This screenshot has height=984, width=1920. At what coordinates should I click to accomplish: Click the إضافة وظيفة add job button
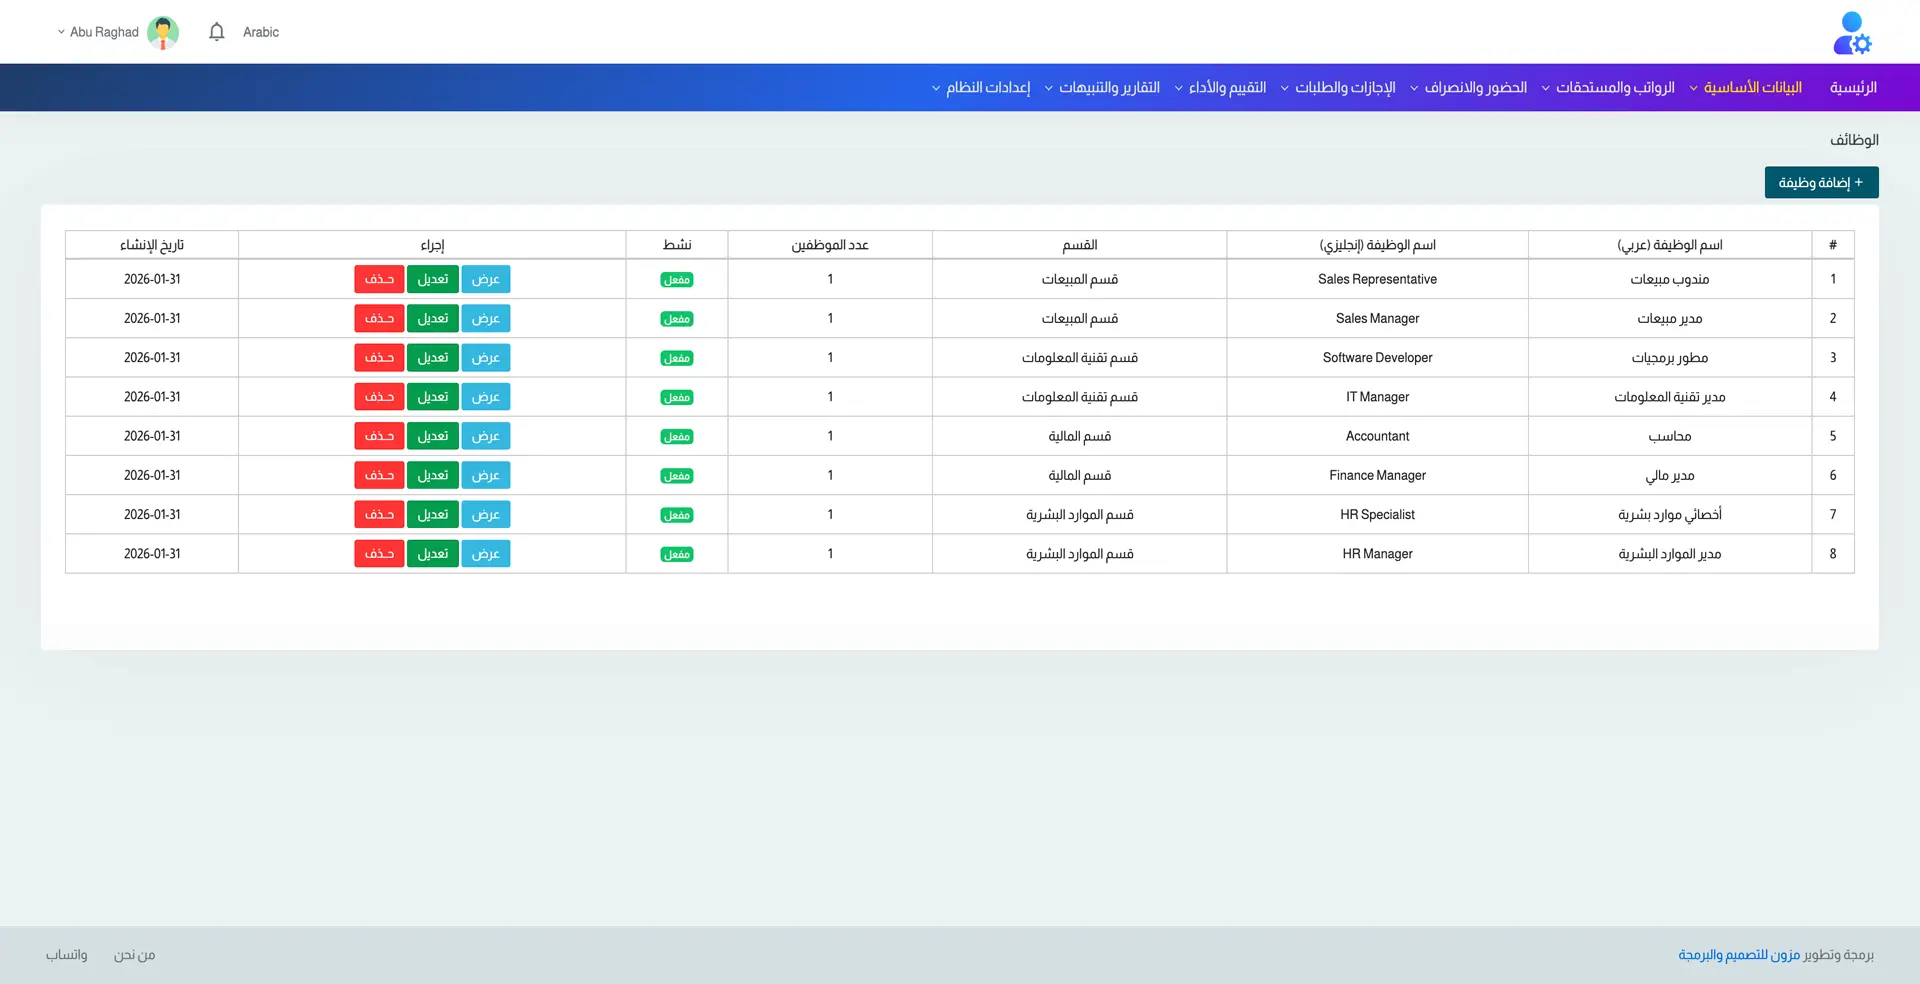tap(1821, 183)
